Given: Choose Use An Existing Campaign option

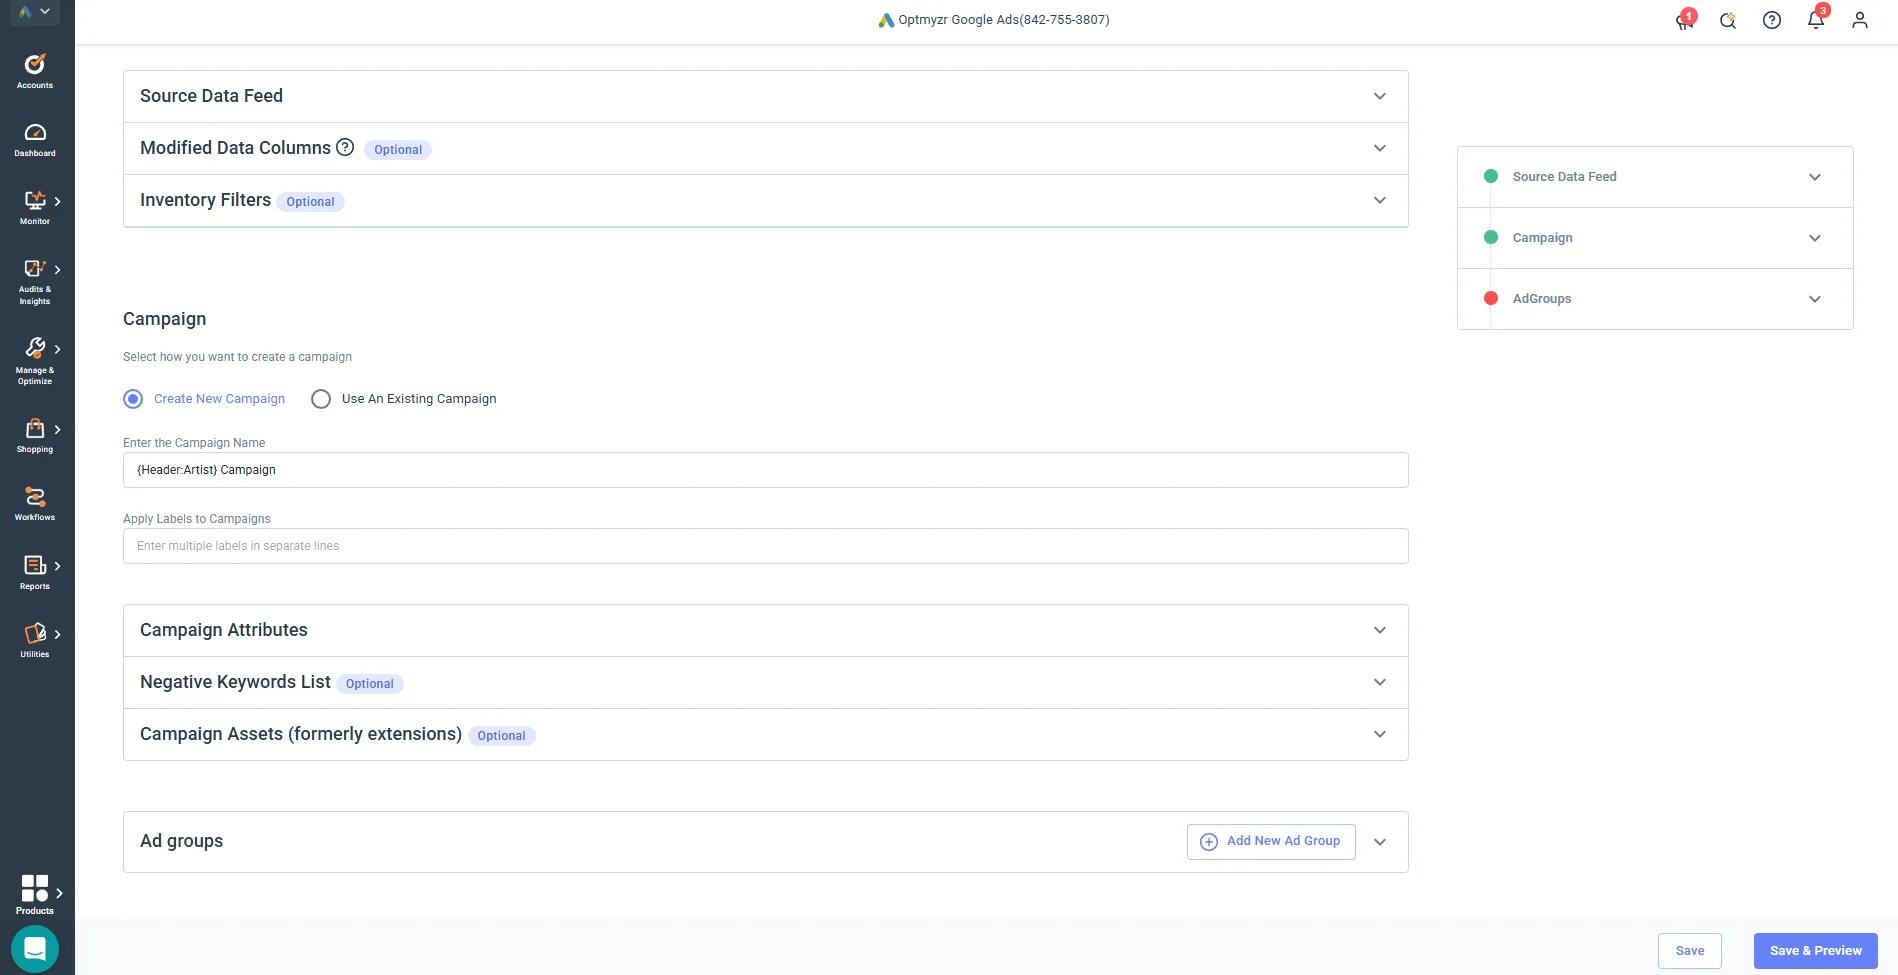Looking at the screenshot, I should 320,398.
